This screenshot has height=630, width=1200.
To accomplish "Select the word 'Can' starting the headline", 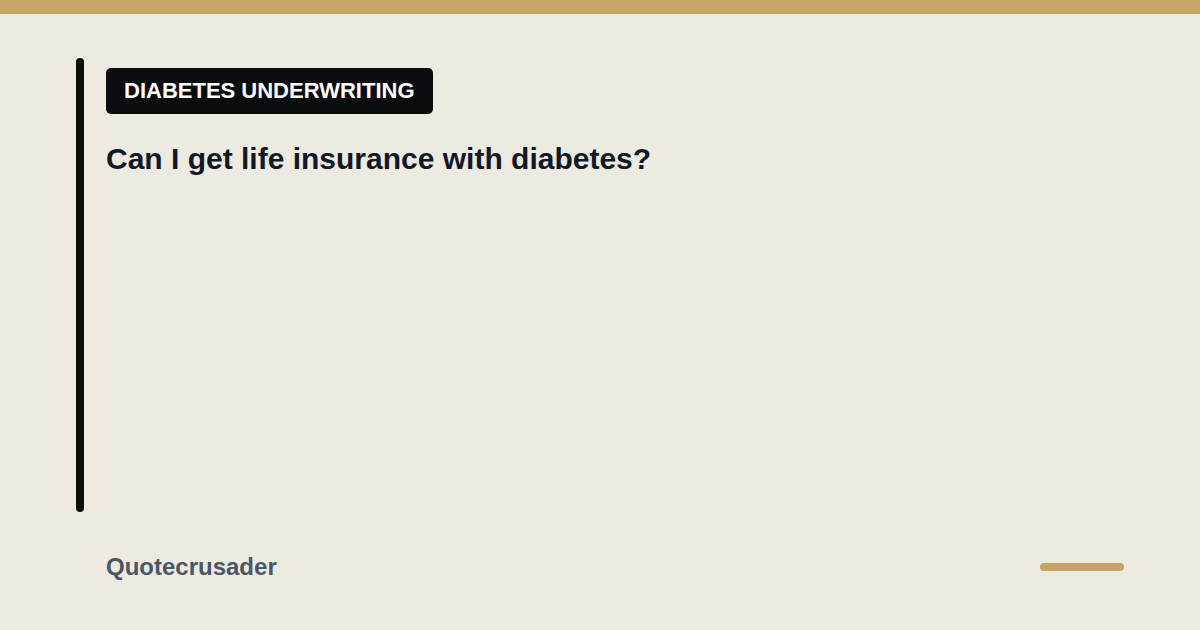I will point(134,160).
